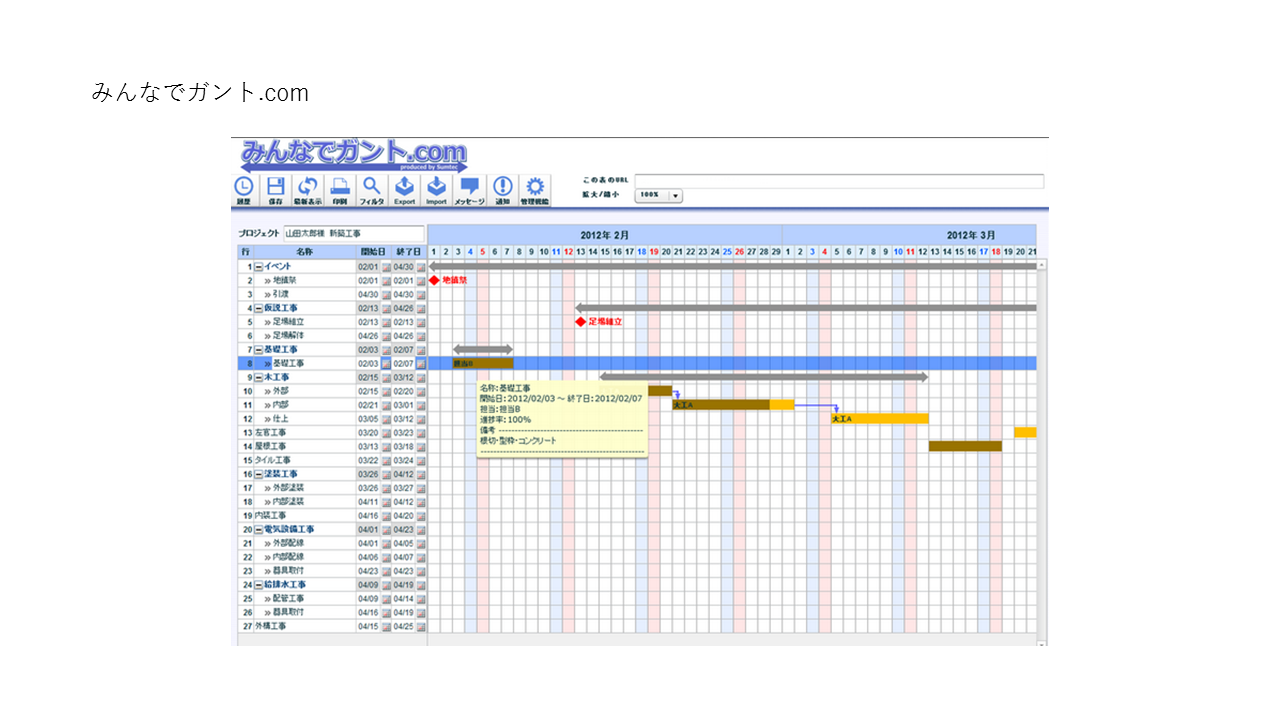The height and width of the screenshot is (720, 1280).
Task: Open end date calendar icon for row 8
Action: tap(421, 364)
